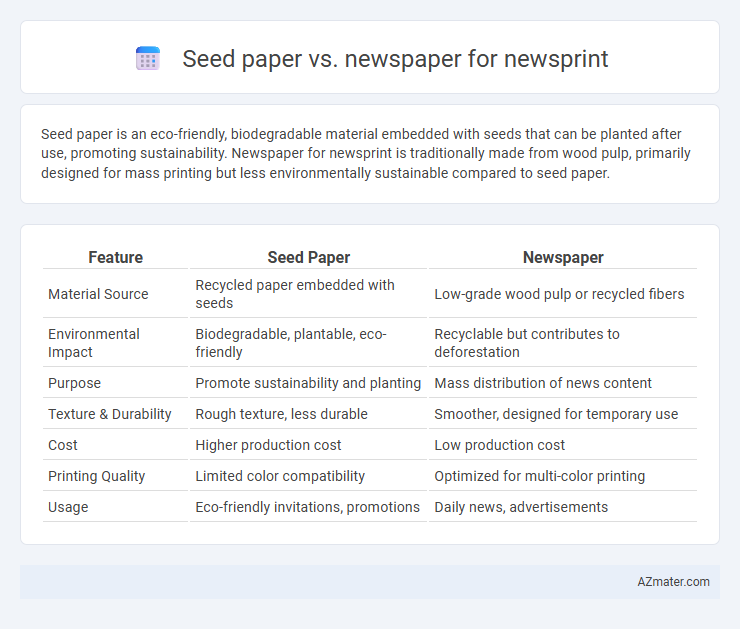The height and width of the screenshot is (629, 740).
Task: Click the calendar table icon beside the title
Action: (x=148, y=59)
